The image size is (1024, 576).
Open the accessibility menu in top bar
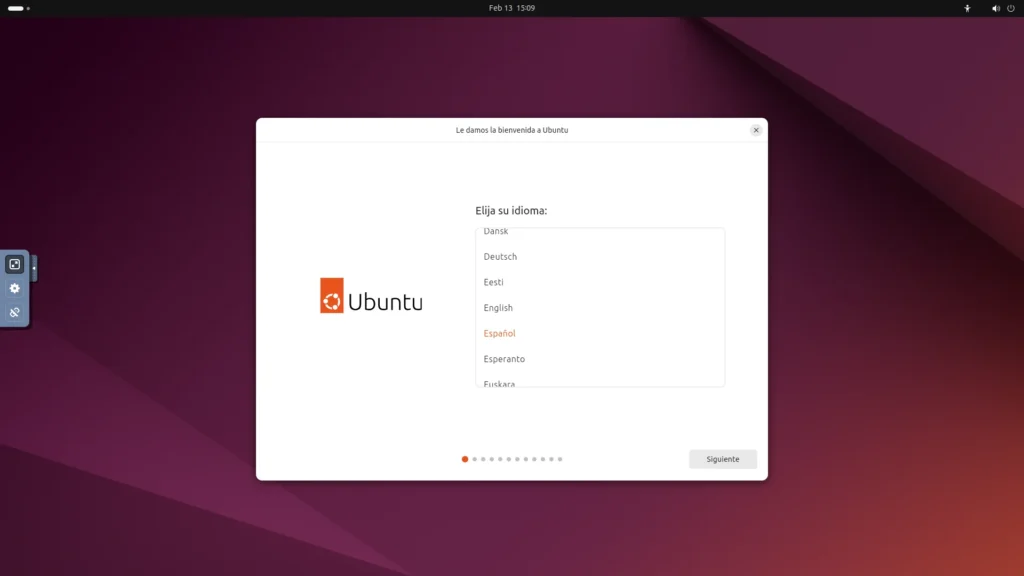point(967,8)
